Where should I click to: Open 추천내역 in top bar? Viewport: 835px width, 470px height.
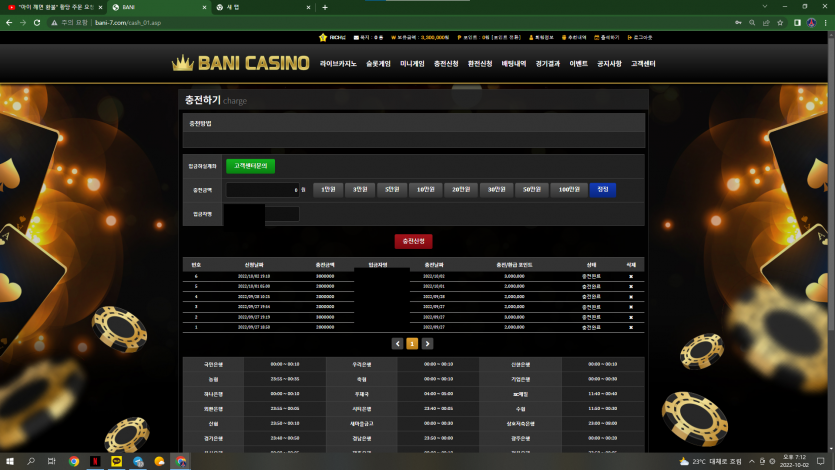pyautogui.click(x=574, y=38)
